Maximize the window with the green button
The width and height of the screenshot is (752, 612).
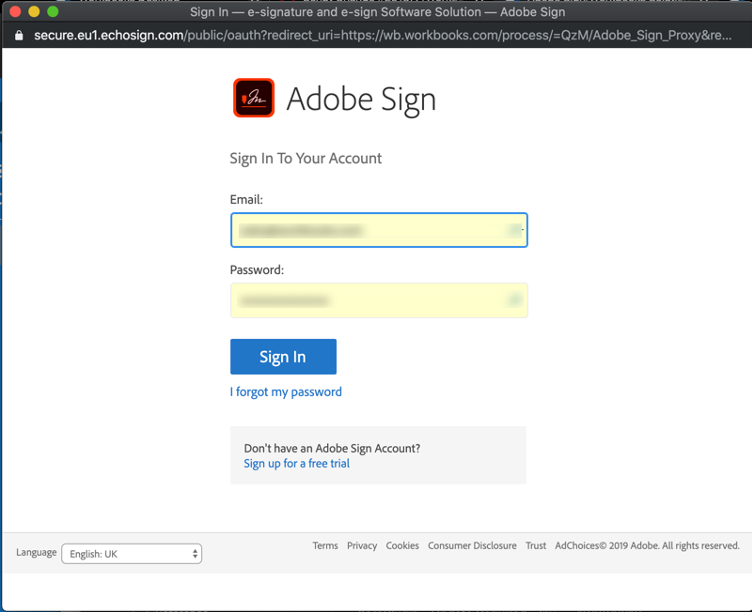53,12
